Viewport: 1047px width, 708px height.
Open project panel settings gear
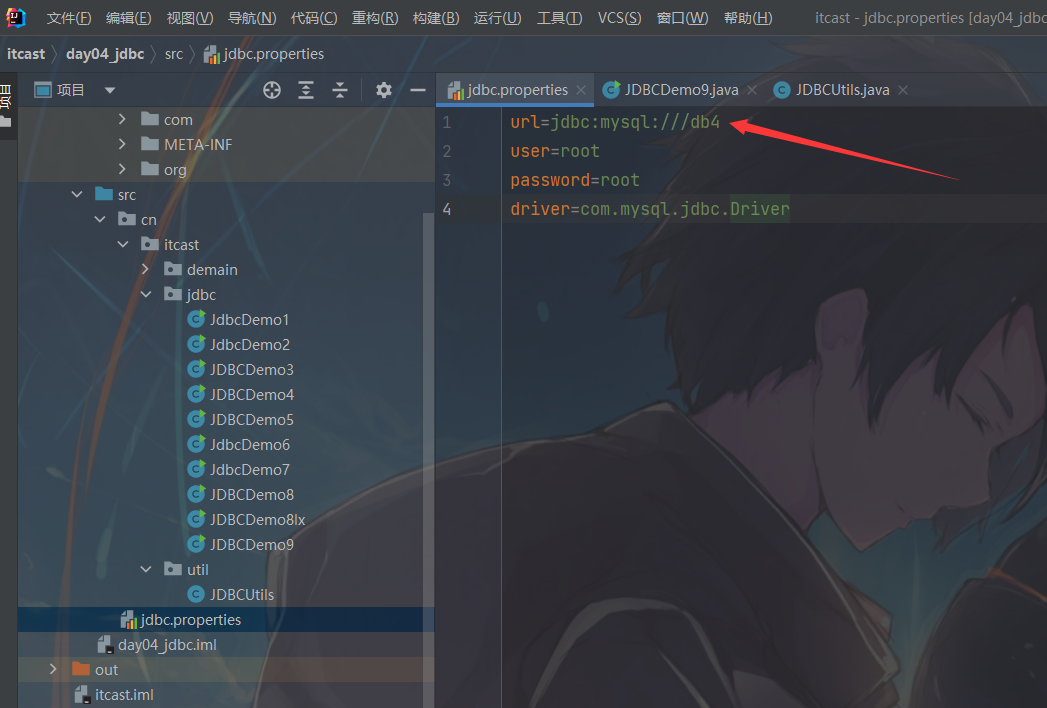(x=383, y=90)
